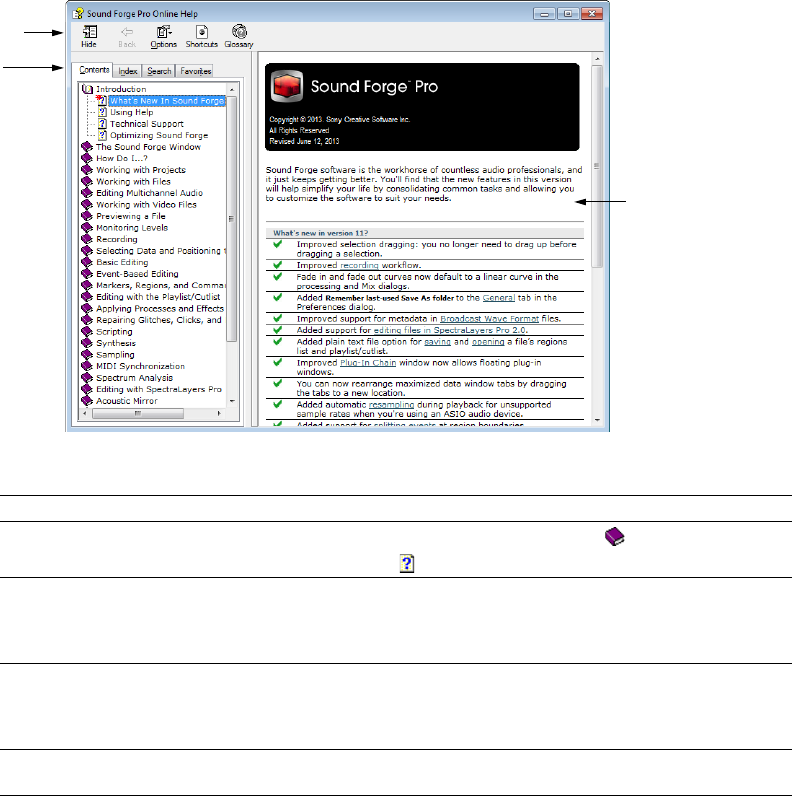Switch to the Search tab
The width and height of the screenshot is (792, 796).
tap(159, 71)
